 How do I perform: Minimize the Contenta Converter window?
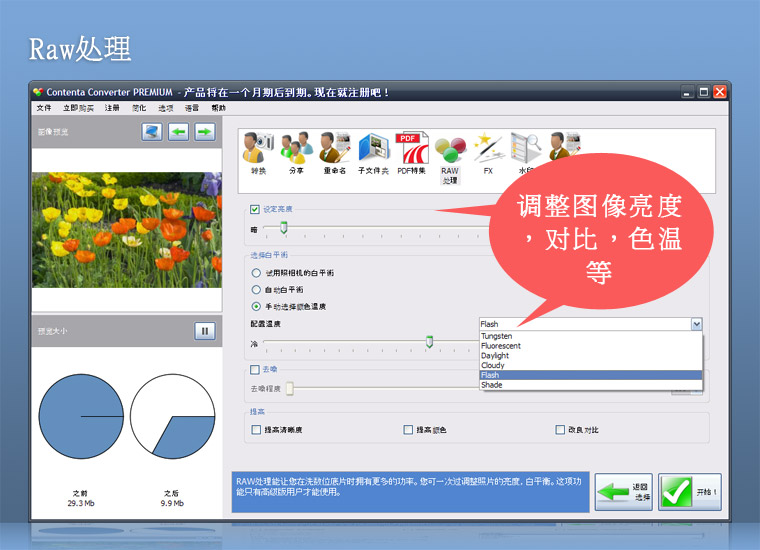pyautogui.click(x=687, y=92)
